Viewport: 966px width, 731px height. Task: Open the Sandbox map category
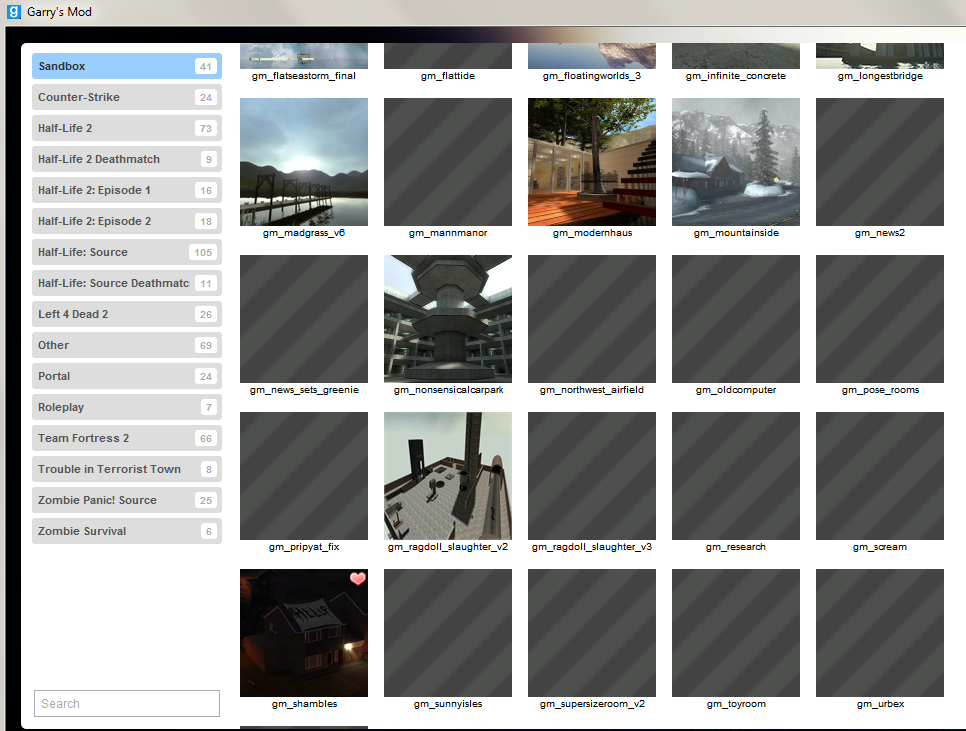[127, 66]
